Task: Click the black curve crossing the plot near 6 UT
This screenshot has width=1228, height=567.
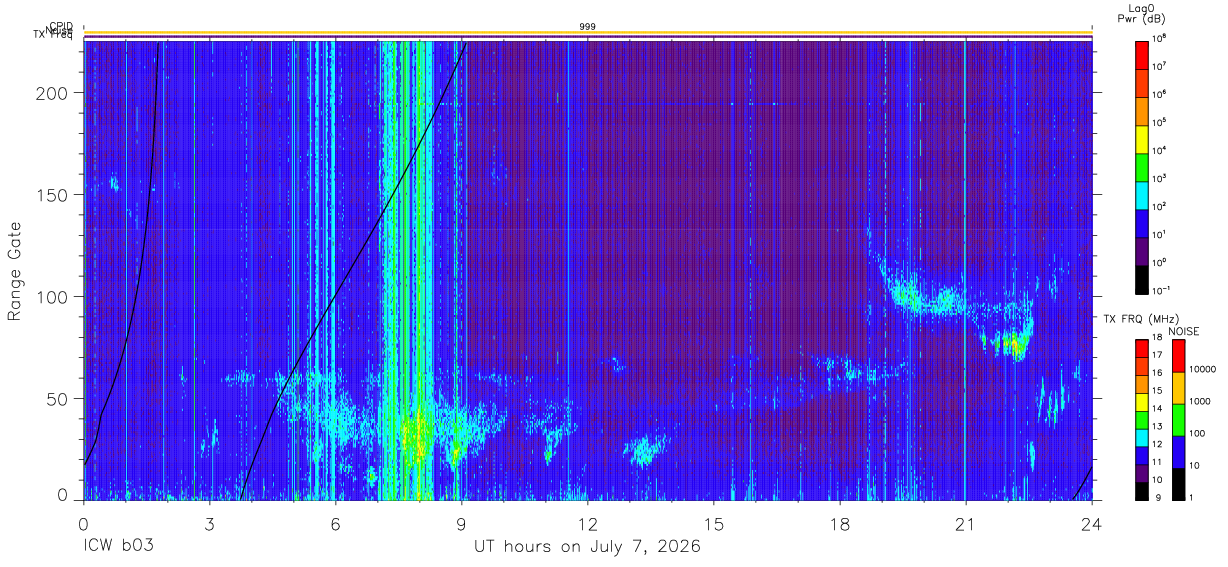Action: 337,295
